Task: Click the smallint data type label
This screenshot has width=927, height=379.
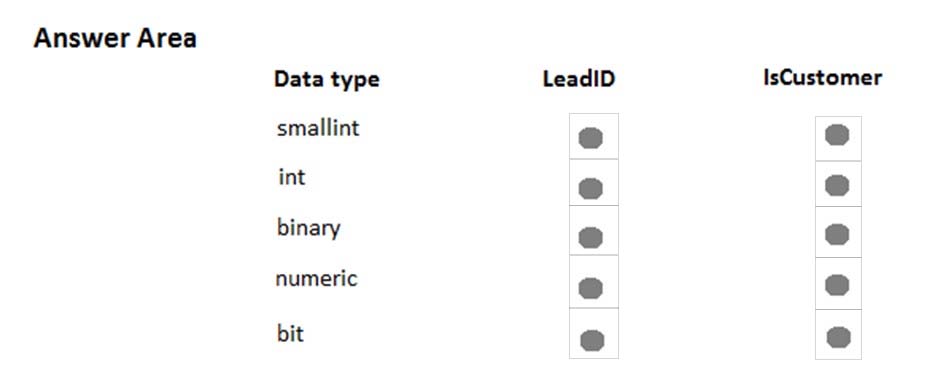Action: 317,128
